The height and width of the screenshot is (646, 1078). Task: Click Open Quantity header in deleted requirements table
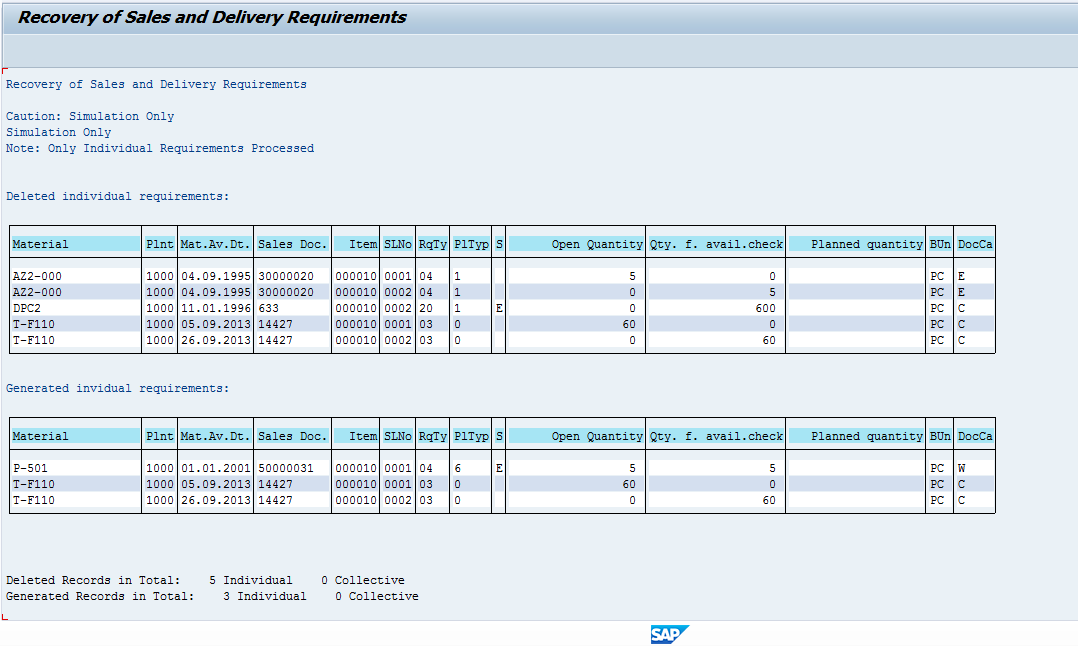point(597,244)
